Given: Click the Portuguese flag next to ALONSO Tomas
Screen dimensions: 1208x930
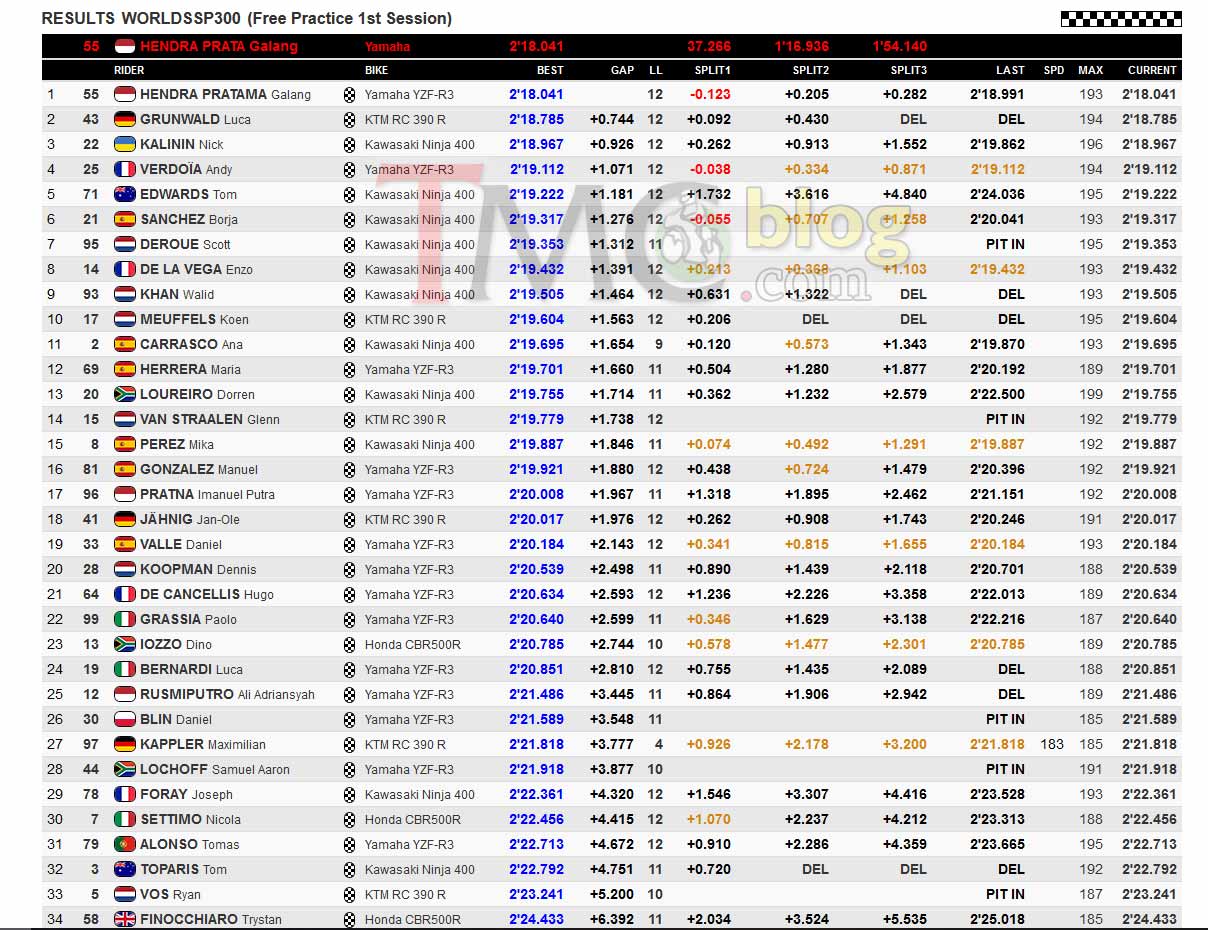Looking at the screenshot, I should tap(125, 844).
